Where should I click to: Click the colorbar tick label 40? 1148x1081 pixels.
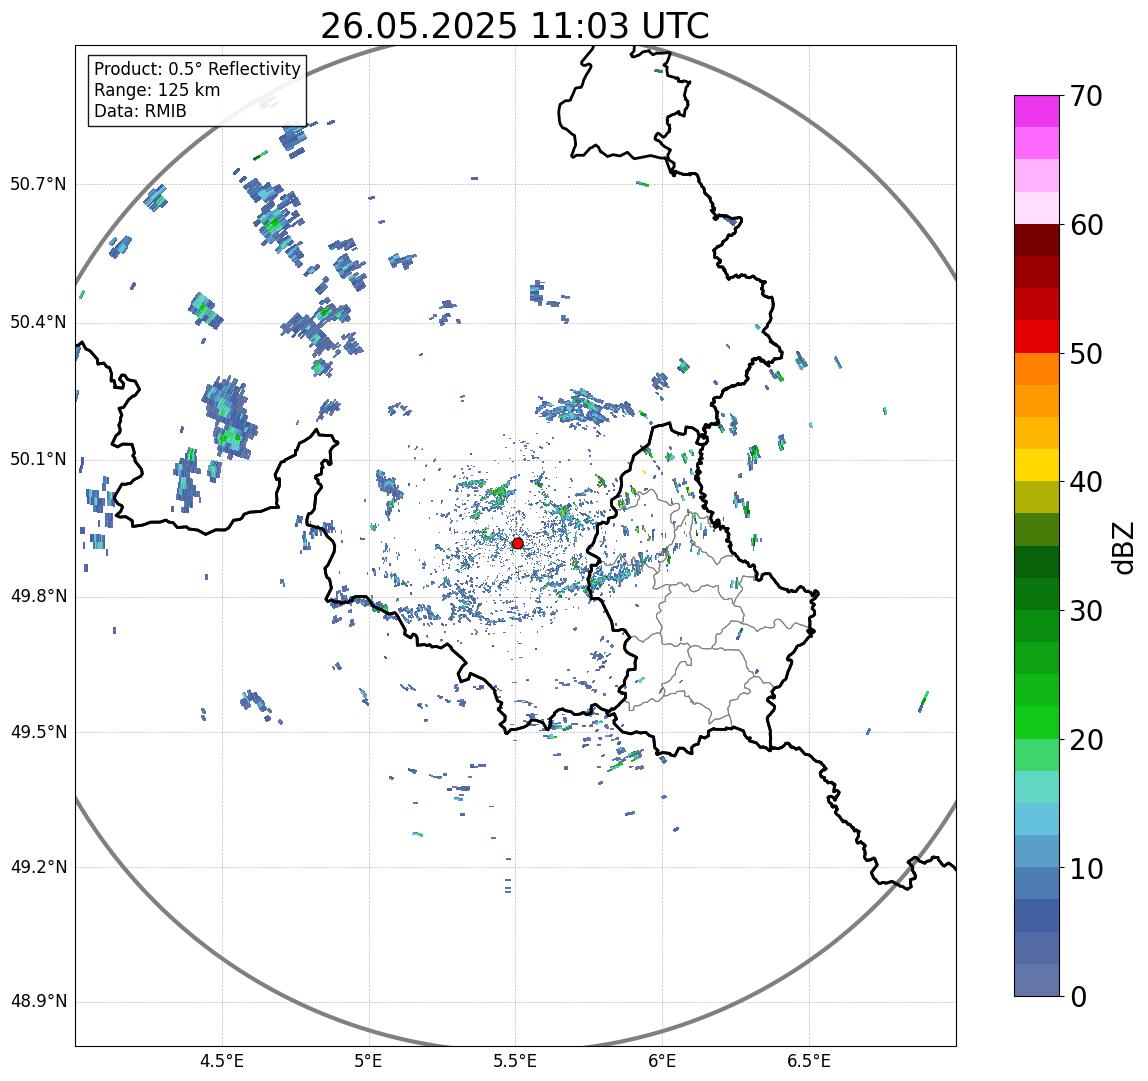[1086, 482]
